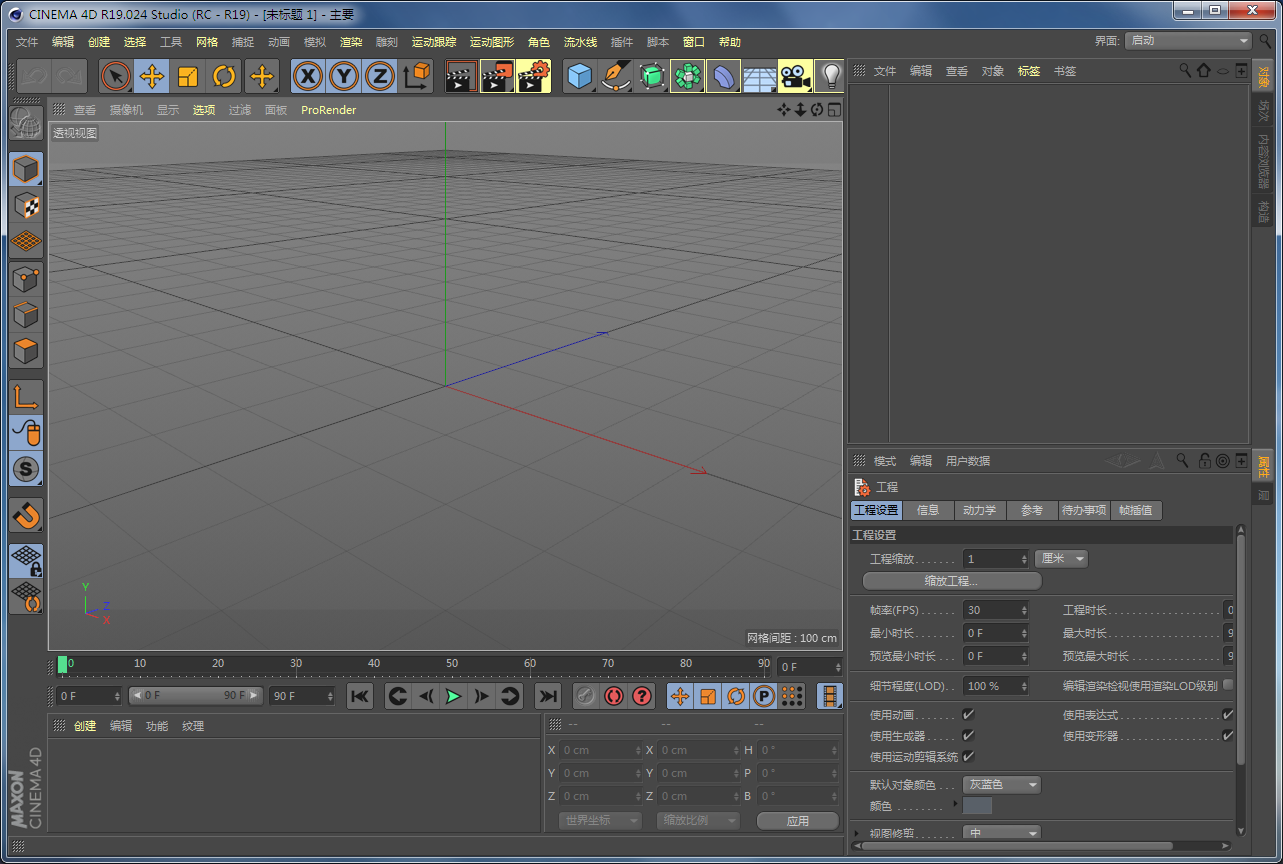
Task: Activate the Rotate tool
Action: pos(224,76)
